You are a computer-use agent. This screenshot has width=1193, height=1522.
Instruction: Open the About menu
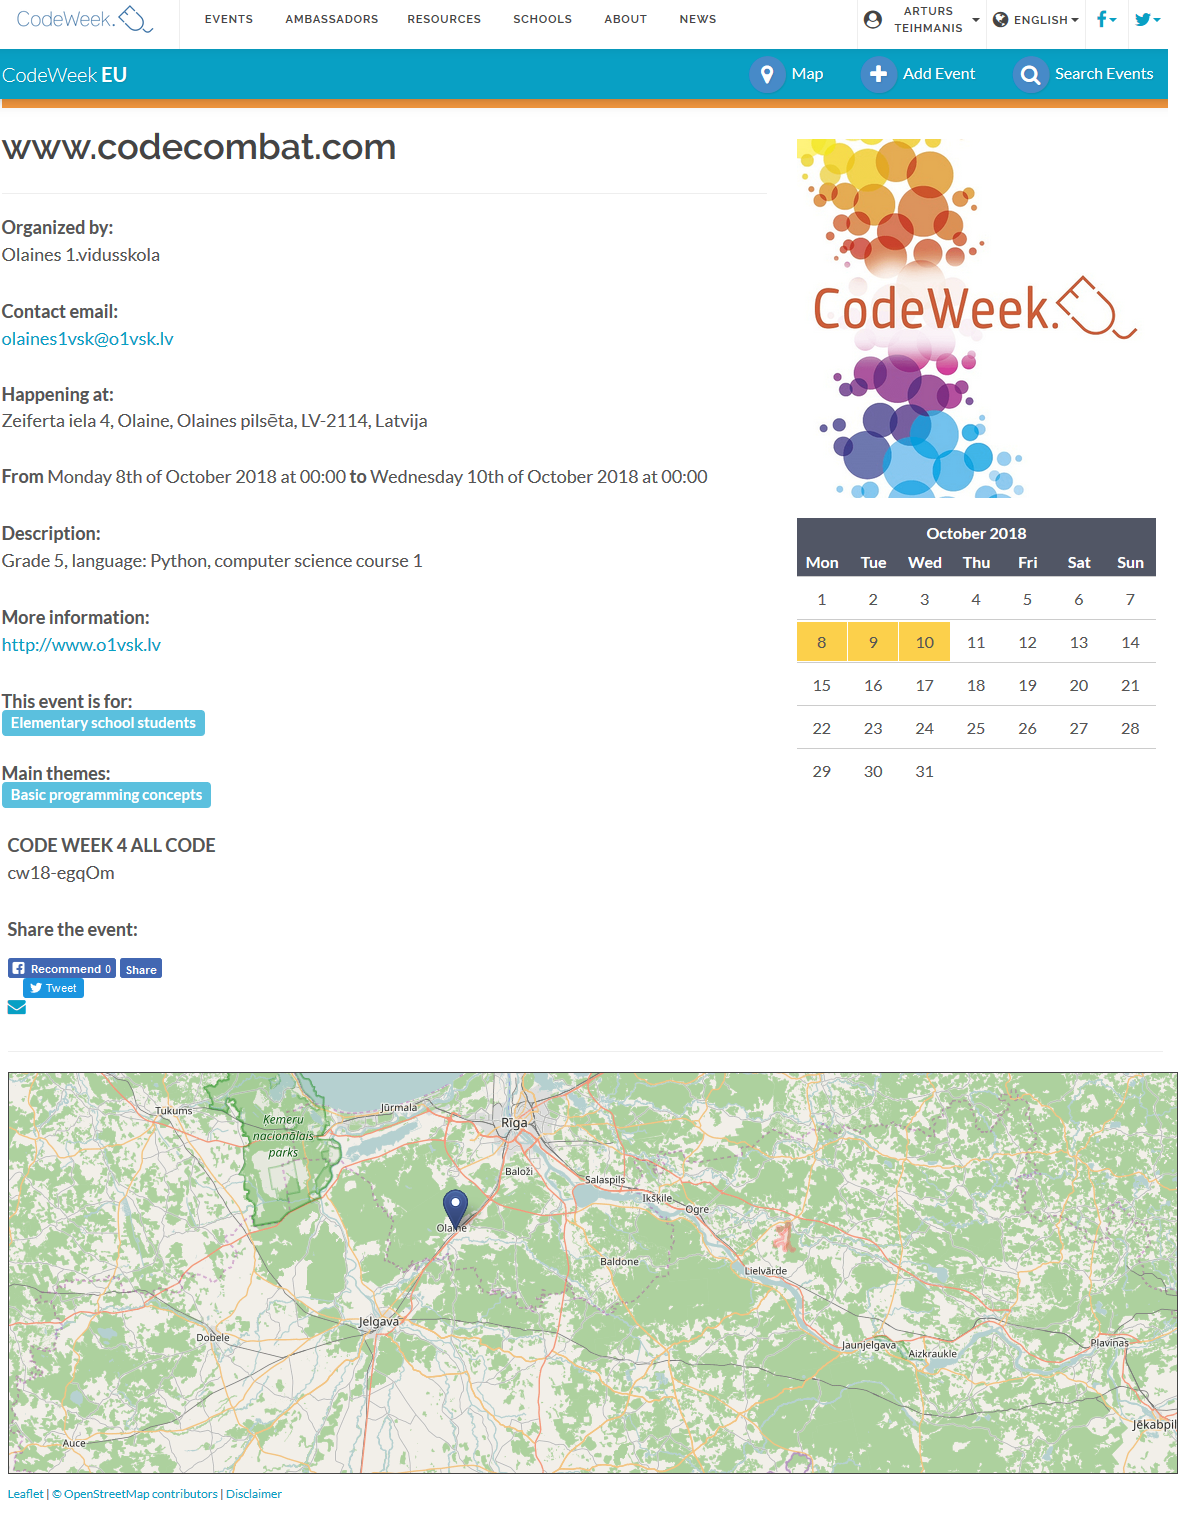626,19
